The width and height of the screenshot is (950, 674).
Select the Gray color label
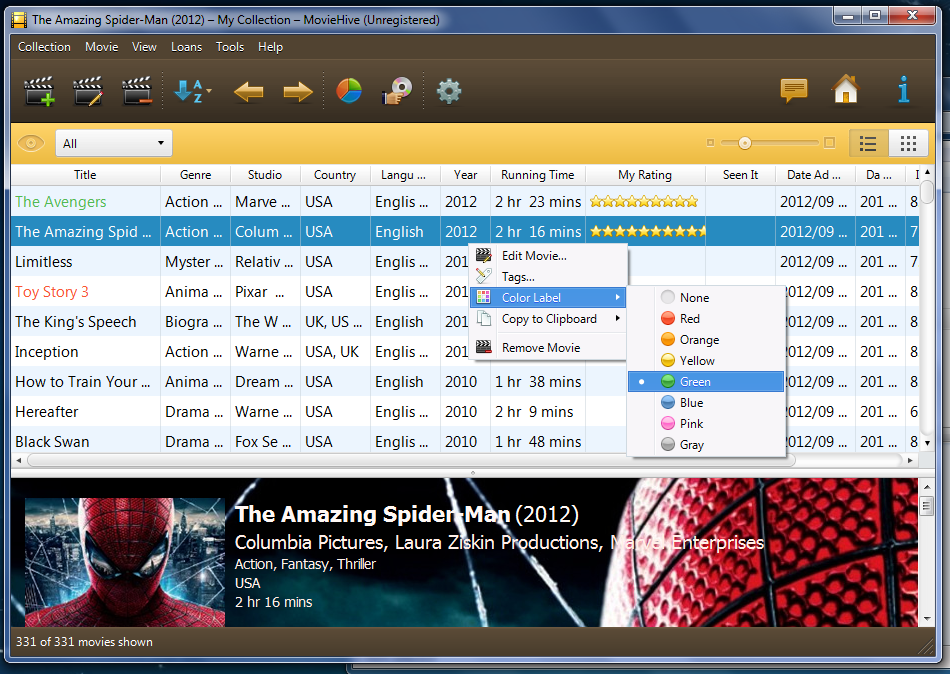pos(706,444)
